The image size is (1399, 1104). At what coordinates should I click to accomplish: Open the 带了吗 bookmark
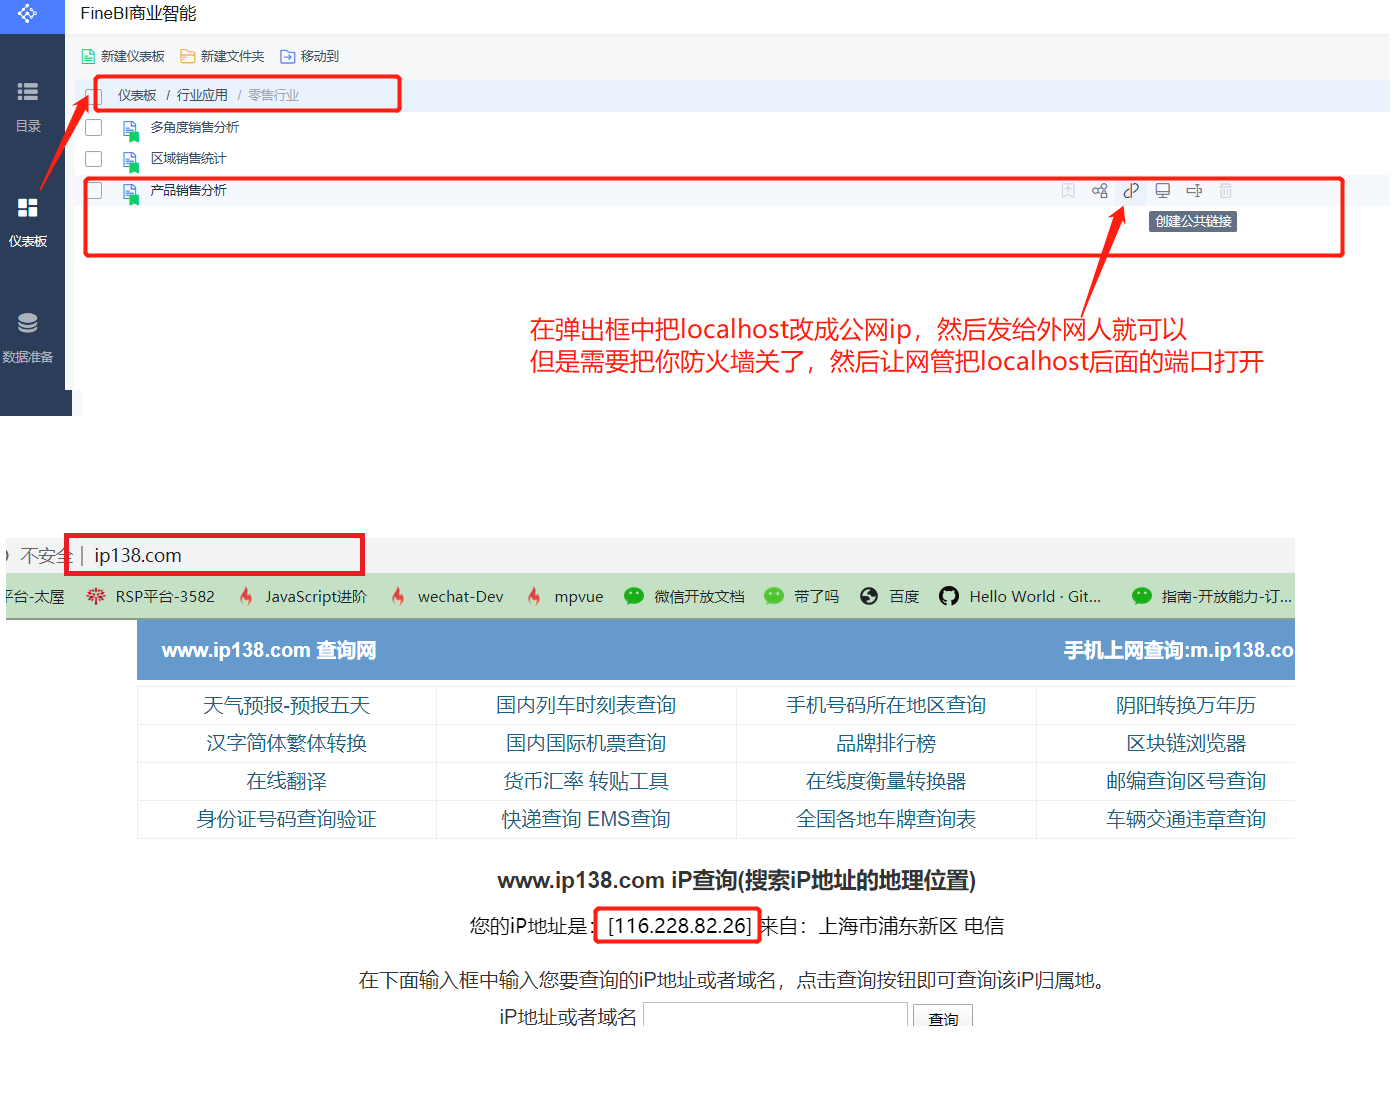(802, 596)
